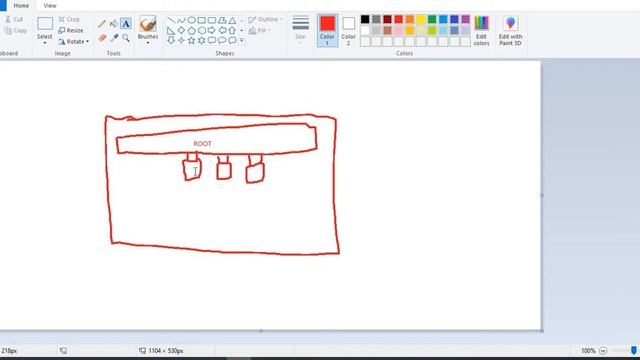Viewport: 640px width, 360px height.
Task: Pick the orange color swatch
Action: pos(409,19)
